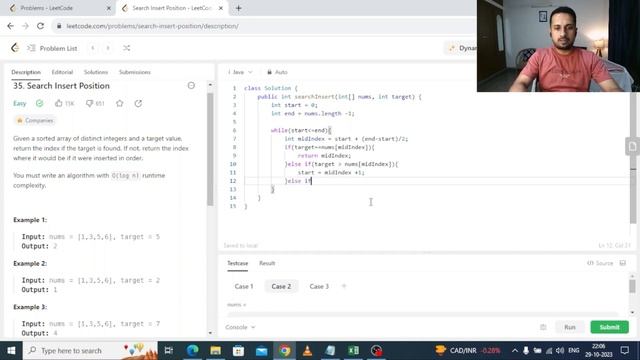
Task: Open the Submissions tab
Action: click(x=135, y=72)
